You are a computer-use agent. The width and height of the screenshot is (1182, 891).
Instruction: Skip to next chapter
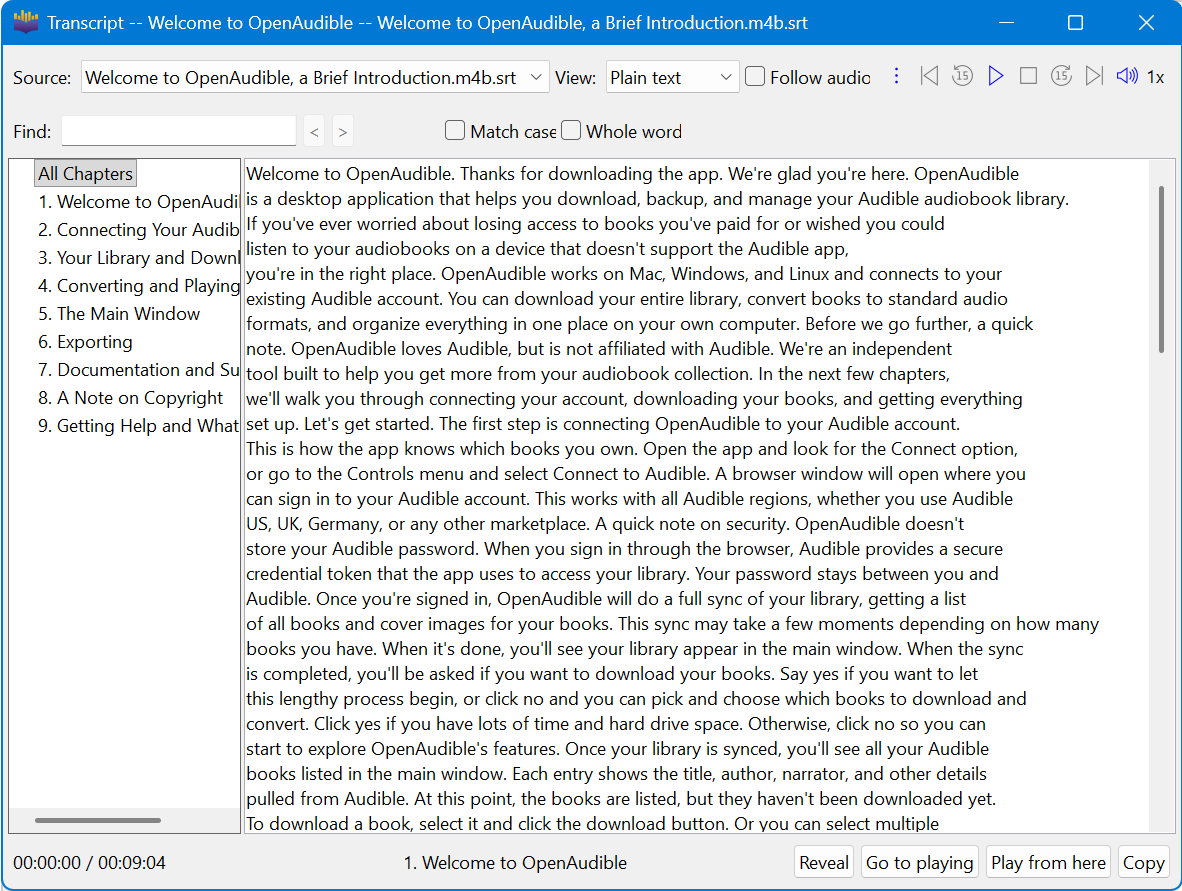tap(1094, 76)
